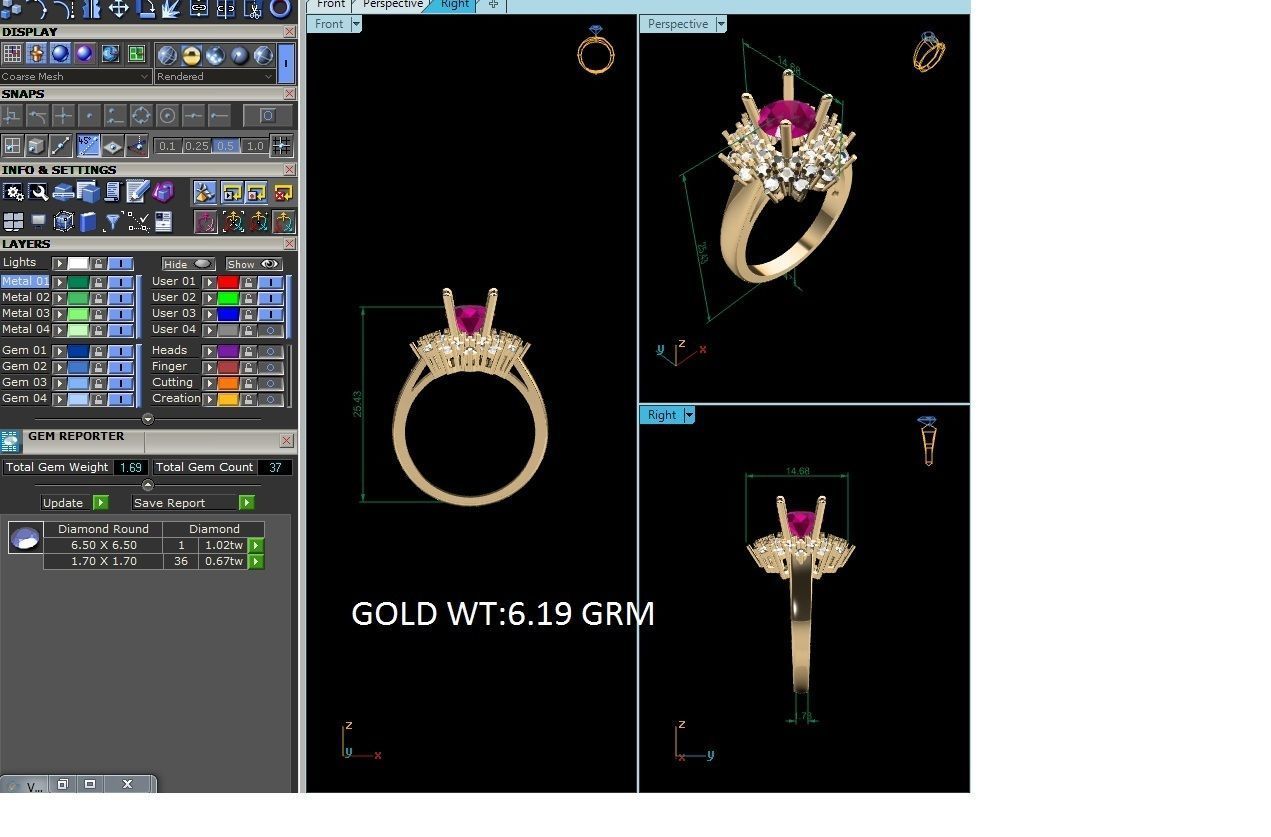Toggle visibility of User 04 layer

tap(270, 330)
